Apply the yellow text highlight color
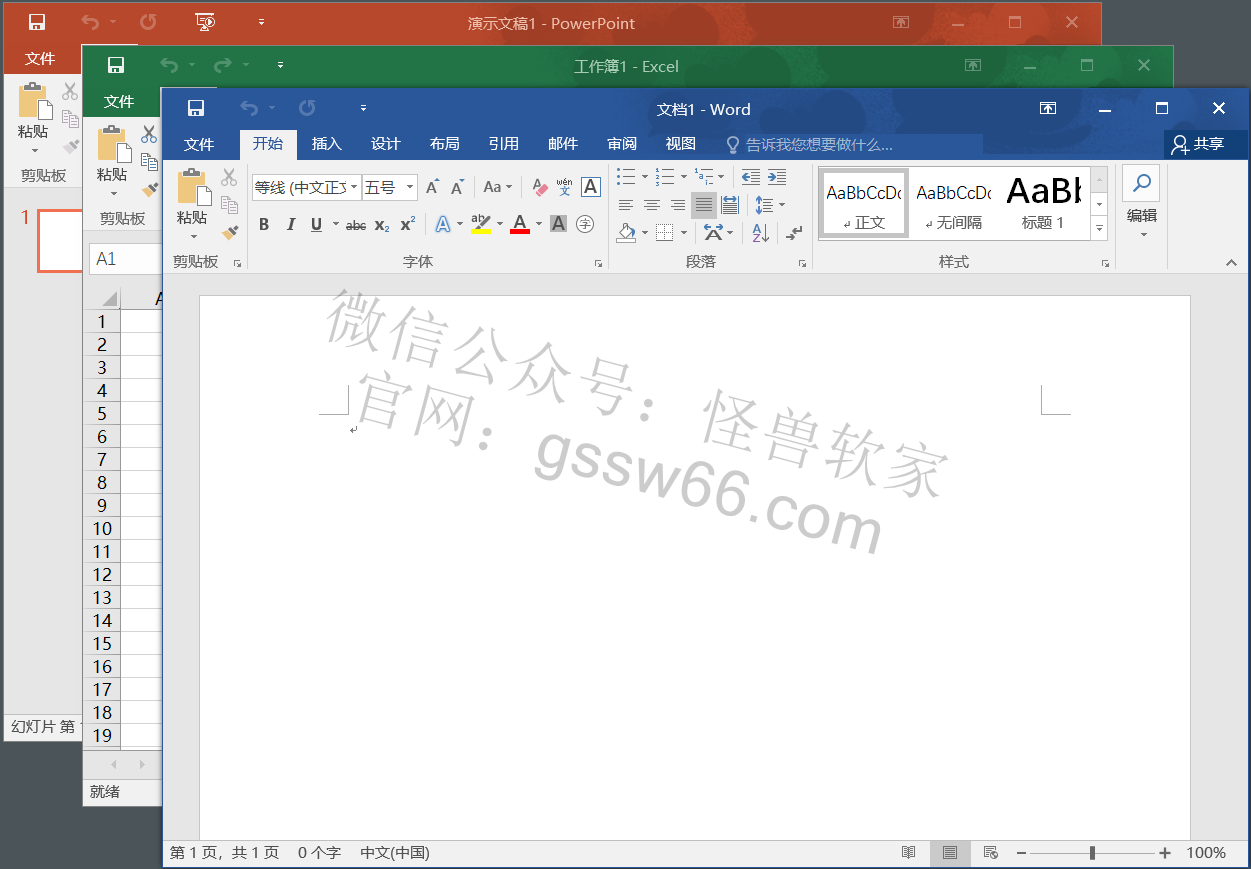The image size is (1251, 869). pos(481,224)
